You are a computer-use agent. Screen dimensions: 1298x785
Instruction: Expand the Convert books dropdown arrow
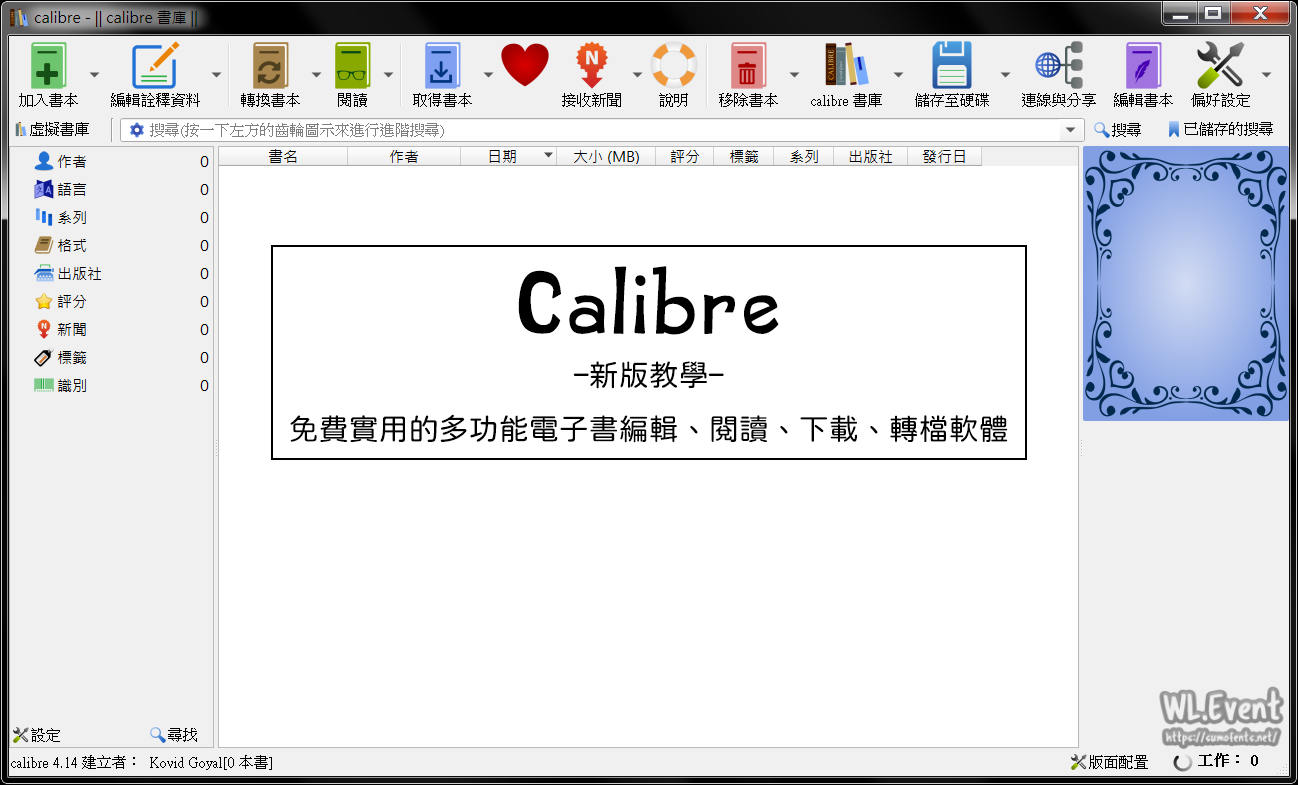(x=316, y=75)
